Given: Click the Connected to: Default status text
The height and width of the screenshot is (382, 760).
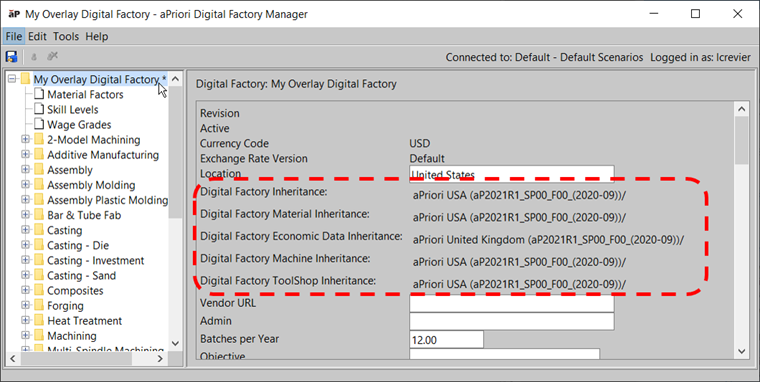Looking at the screenshot, I should [x=544, y=57].
